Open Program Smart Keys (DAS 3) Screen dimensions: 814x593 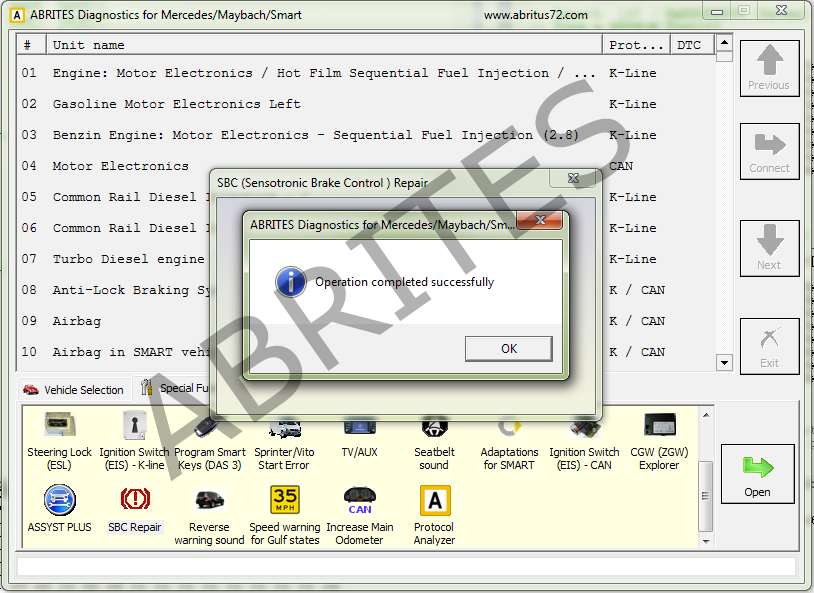click(x=209, y=442)
